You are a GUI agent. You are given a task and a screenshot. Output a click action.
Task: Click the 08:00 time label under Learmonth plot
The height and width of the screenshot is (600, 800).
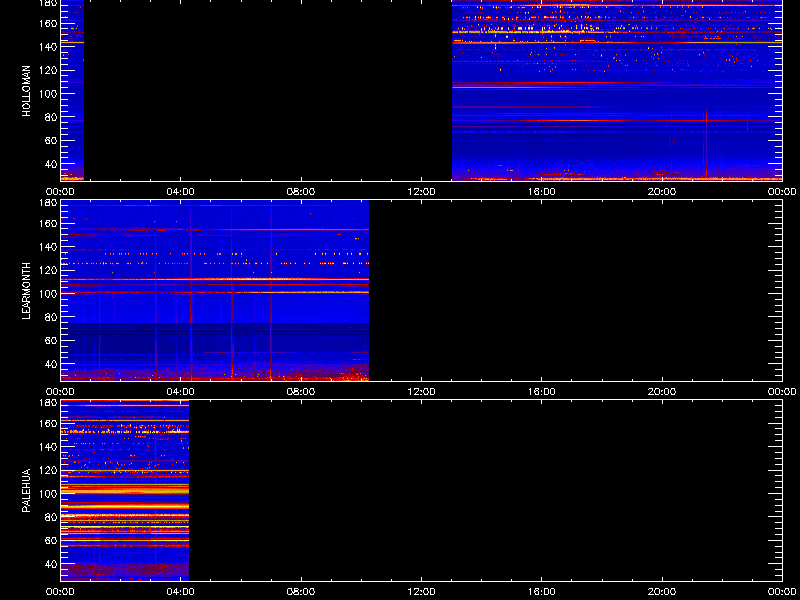pos(301,392)
